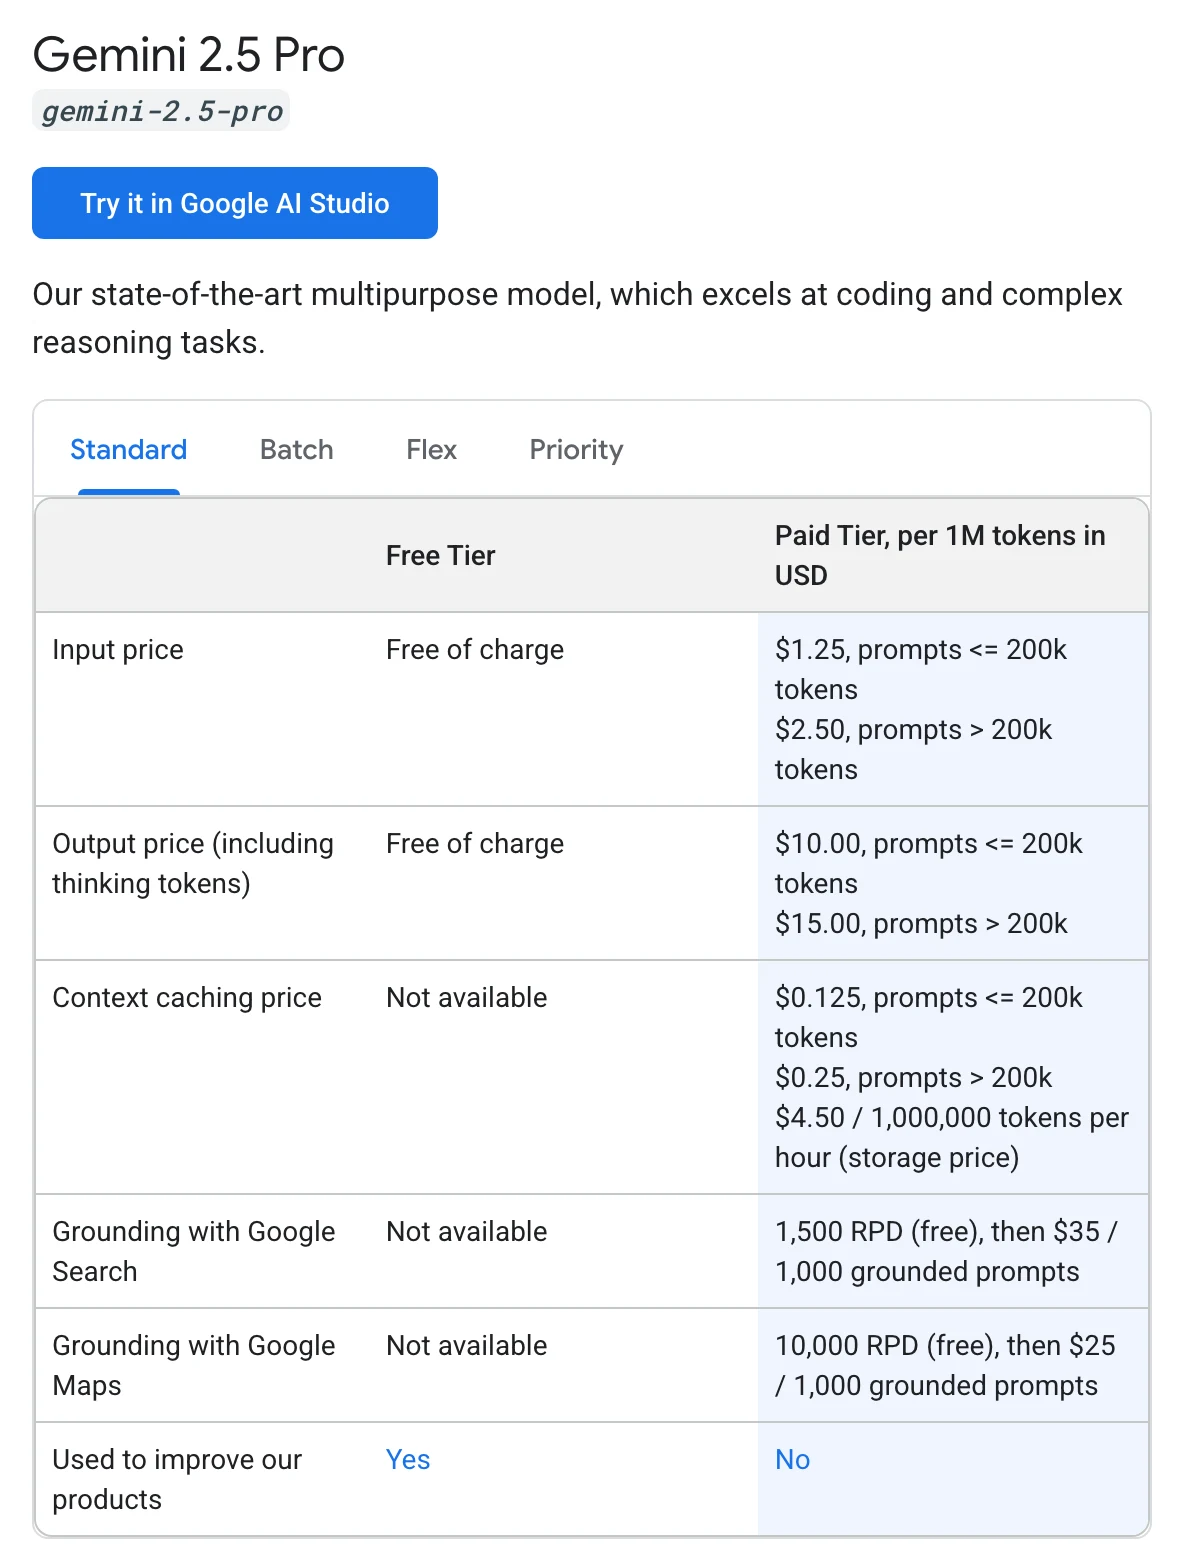The image size is (1184, 1562).
Task: Click the Output price row label
Action: [x=193, y=864]
